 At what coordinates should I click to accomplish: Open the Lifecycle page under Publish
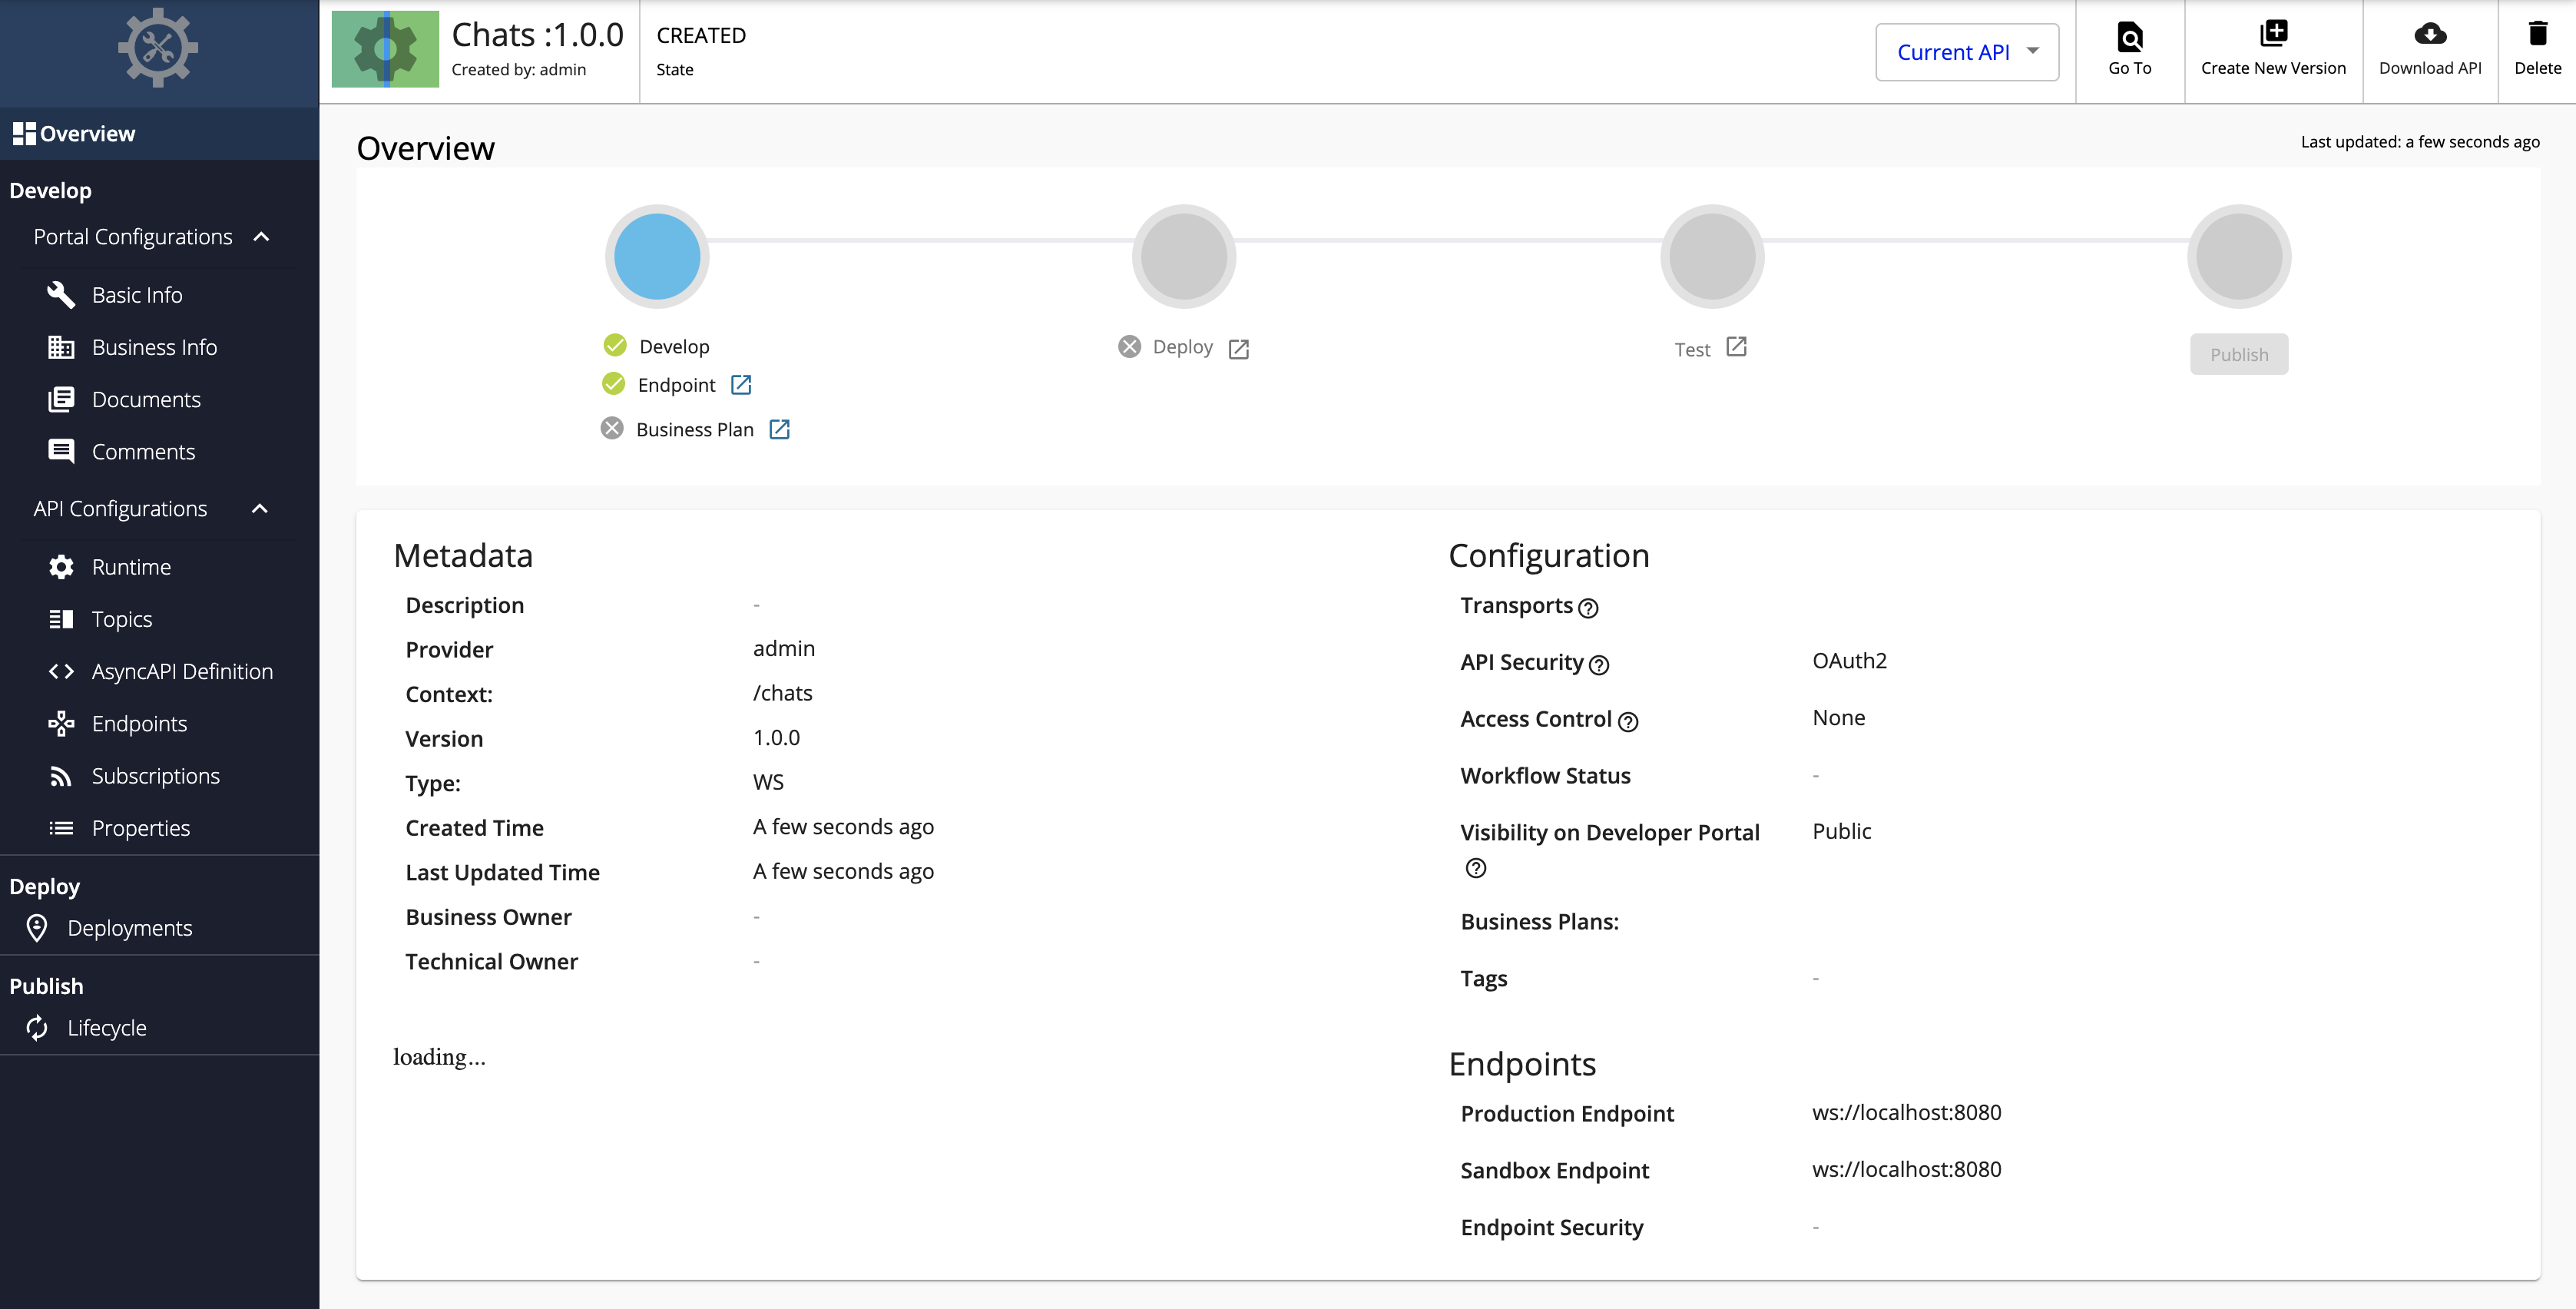pyautogui.click(x=105, y=1027)
